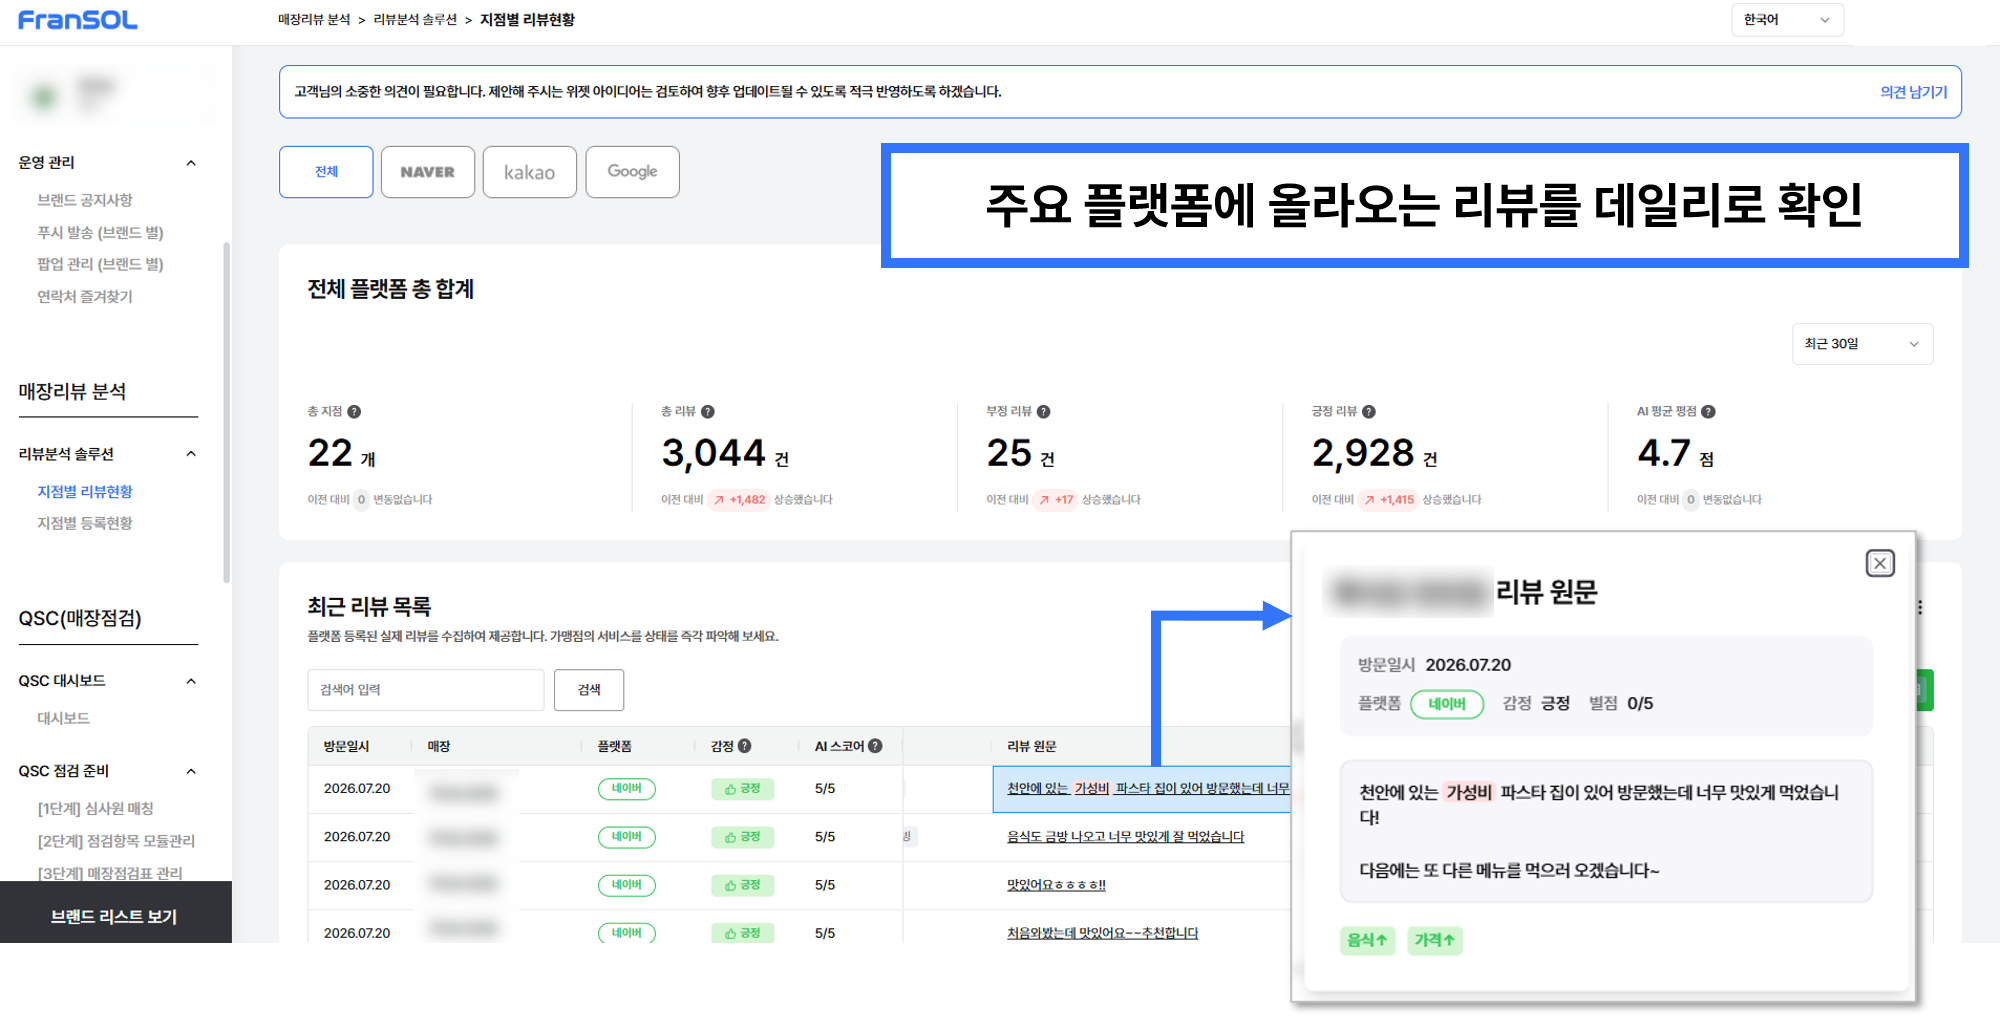Open 브랜드 공지사항 menu item
The width and height of the screenshot is (2000, 1016).
[85, 200]
